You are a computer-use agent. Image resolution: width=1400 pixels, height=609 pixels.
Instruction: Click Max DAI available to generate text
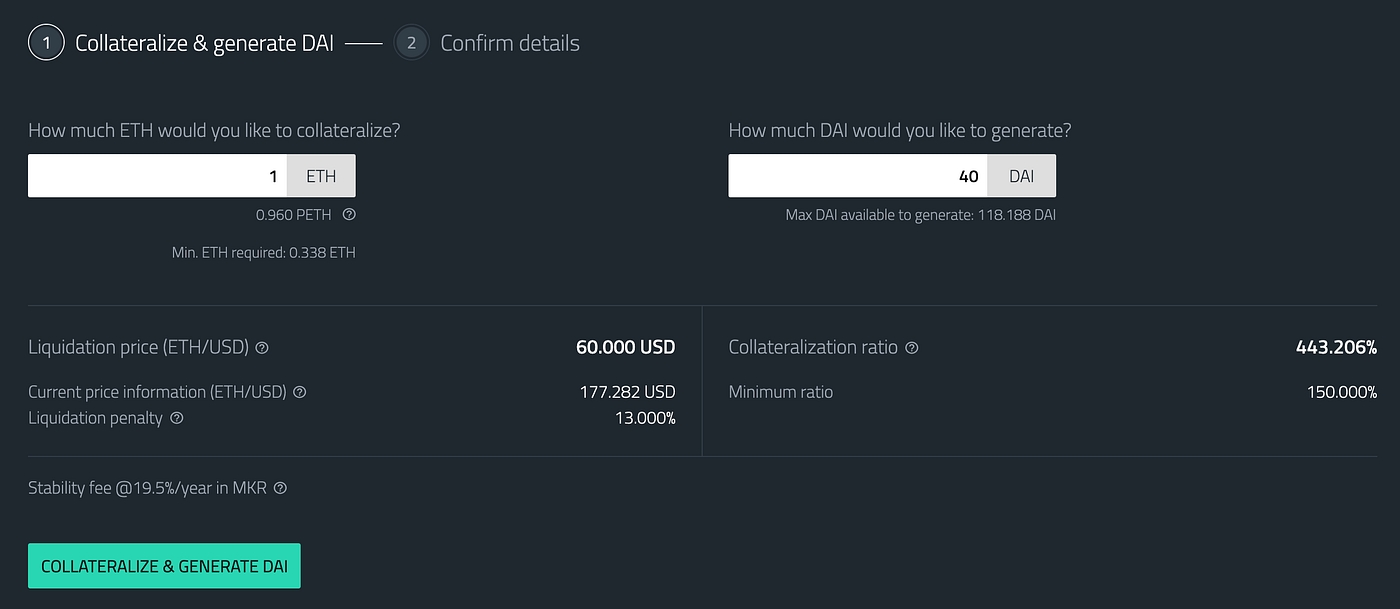click(x=920, y=215)
